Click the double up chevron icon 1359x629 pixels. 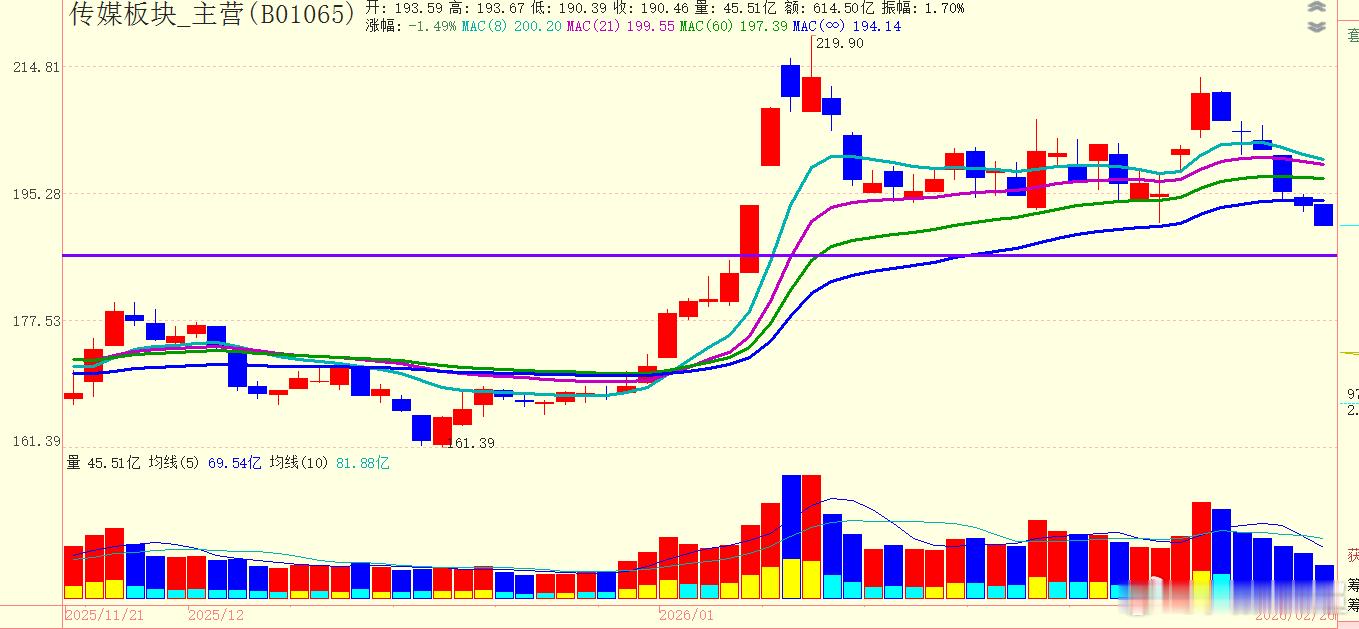[x=1317, y=8]
